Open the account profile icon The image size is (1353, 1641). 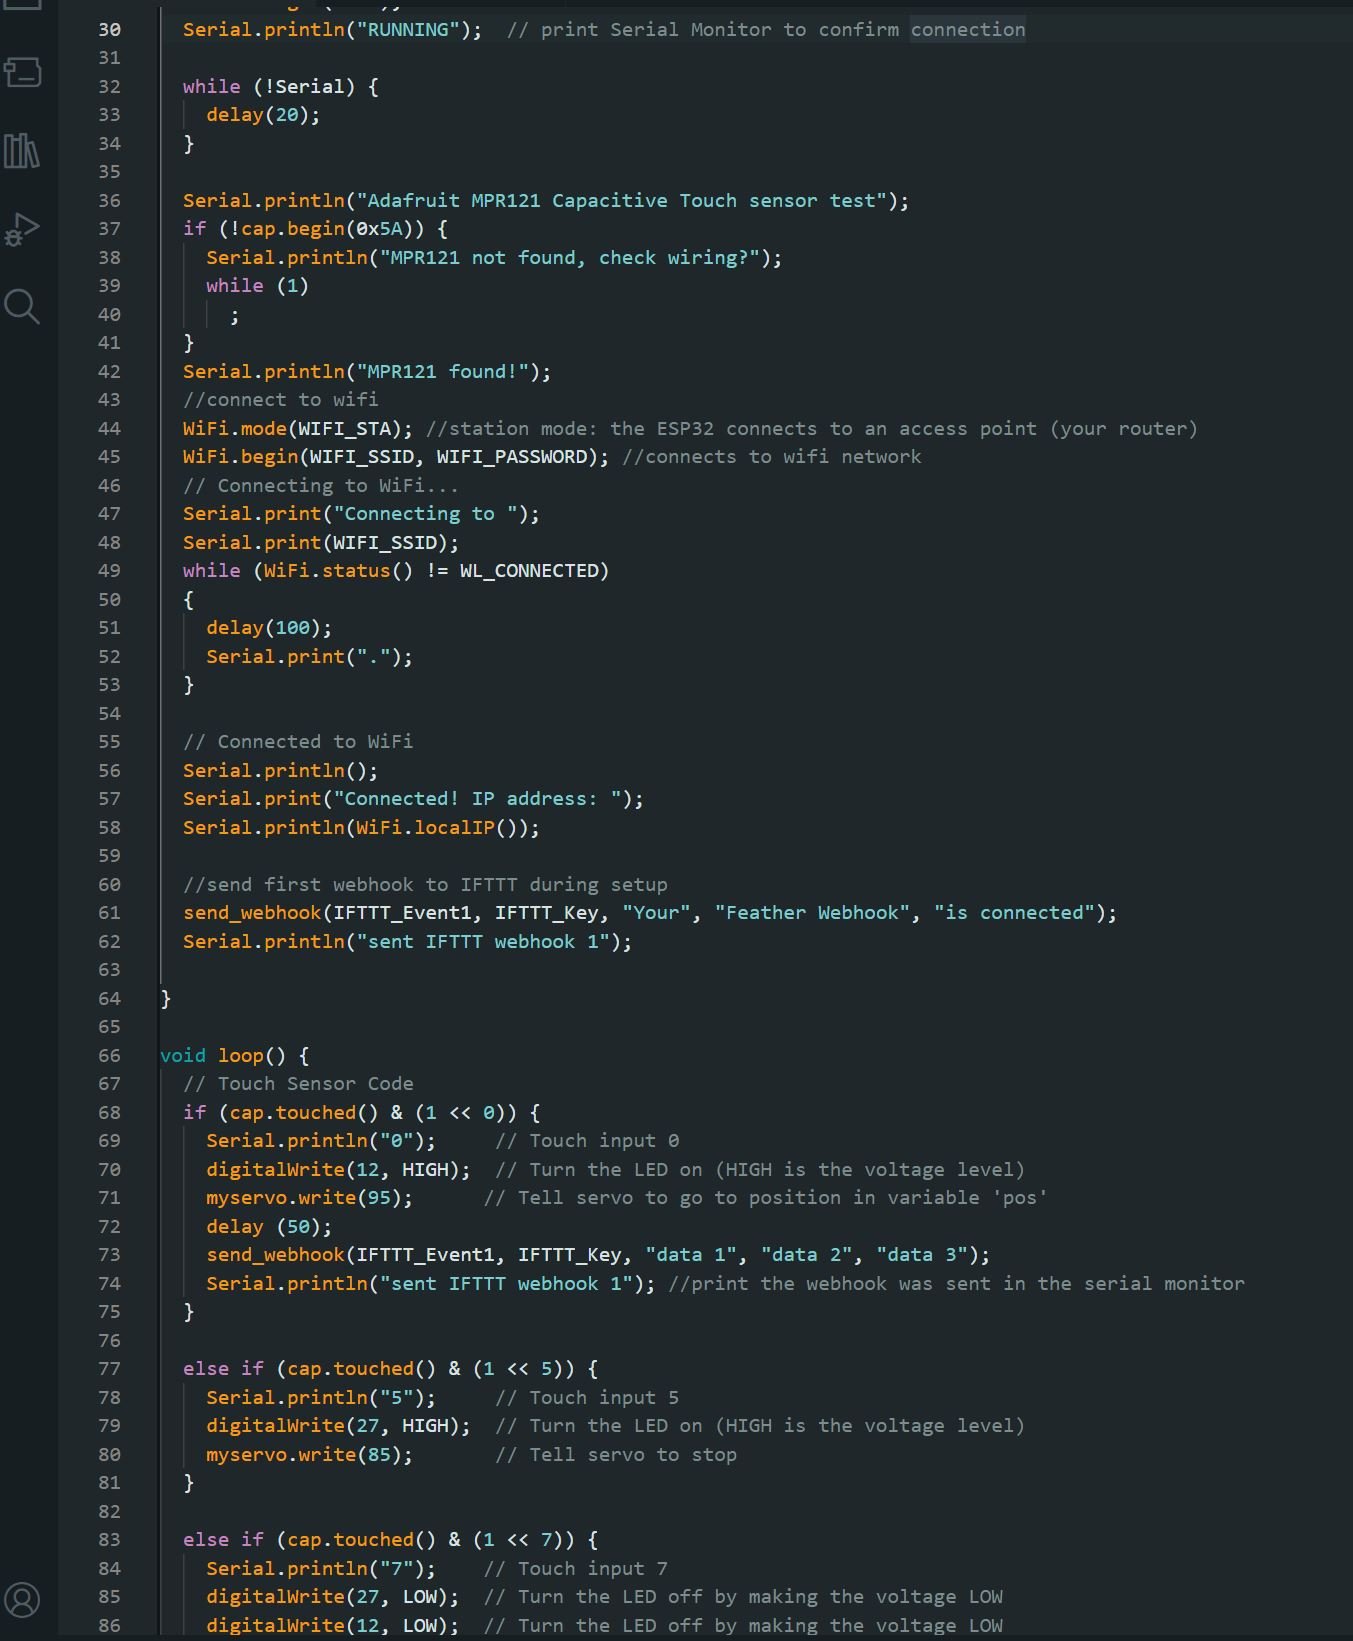pos(22,1599)
